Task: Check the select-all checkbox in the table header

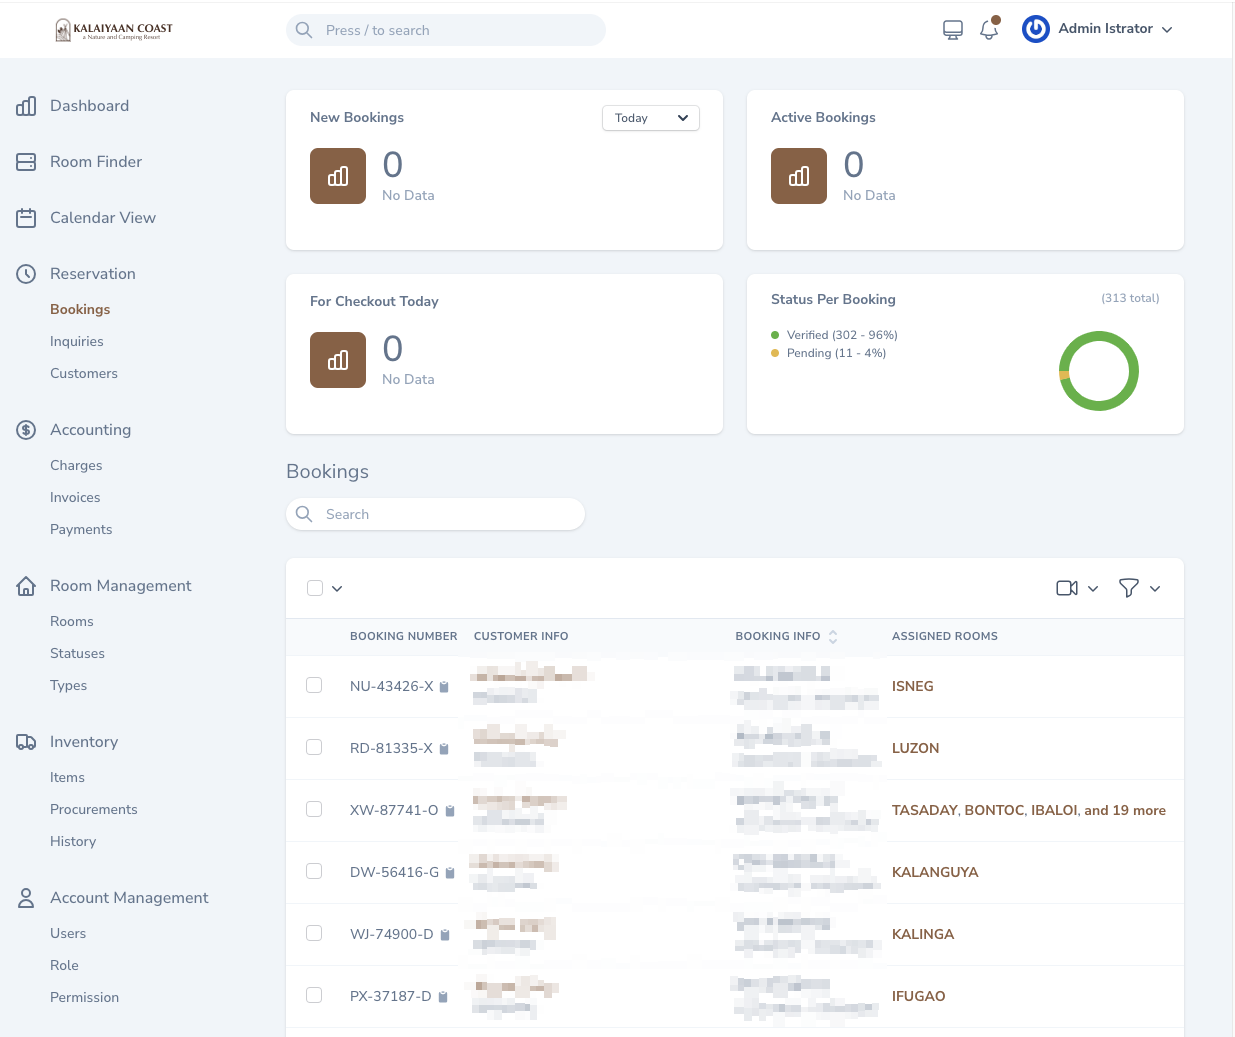Action: click(314, 588)
